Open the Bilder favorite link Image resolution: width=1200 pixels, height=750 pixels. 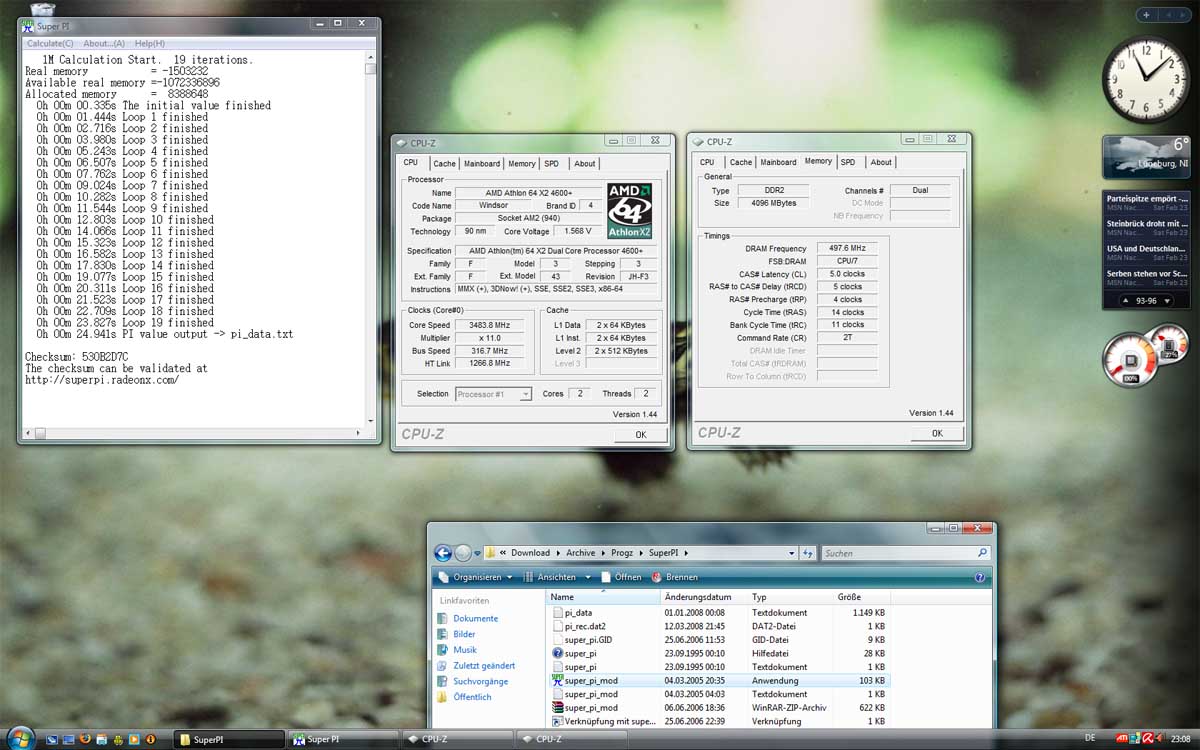(x=464, y=634)
